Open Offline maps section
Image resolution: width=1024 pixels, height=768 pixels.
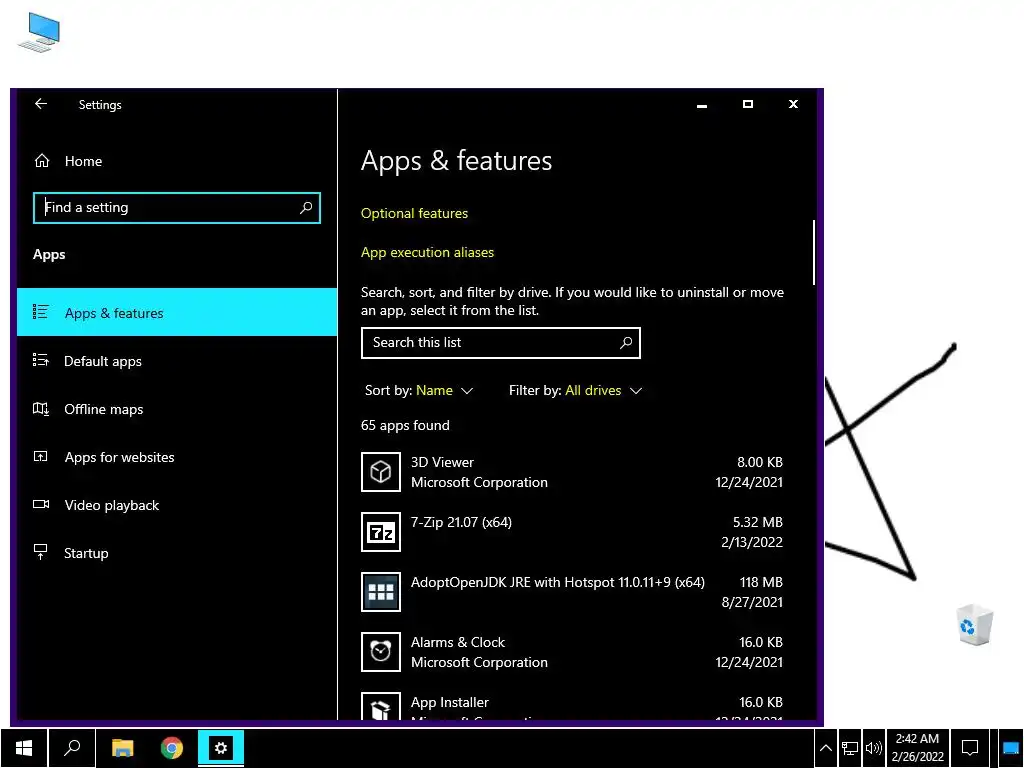point(176,409)
